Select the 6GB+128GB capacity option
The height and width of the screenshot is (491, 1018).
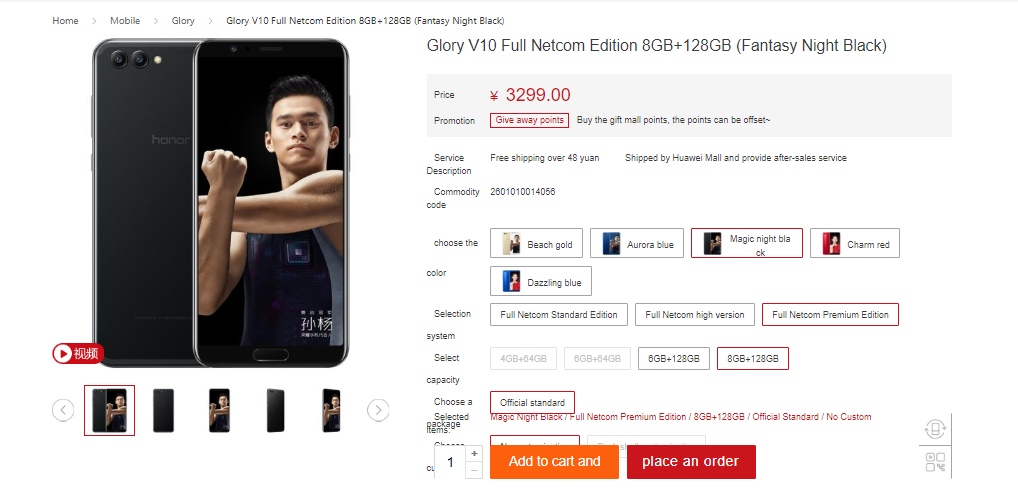tap(674, 359)
